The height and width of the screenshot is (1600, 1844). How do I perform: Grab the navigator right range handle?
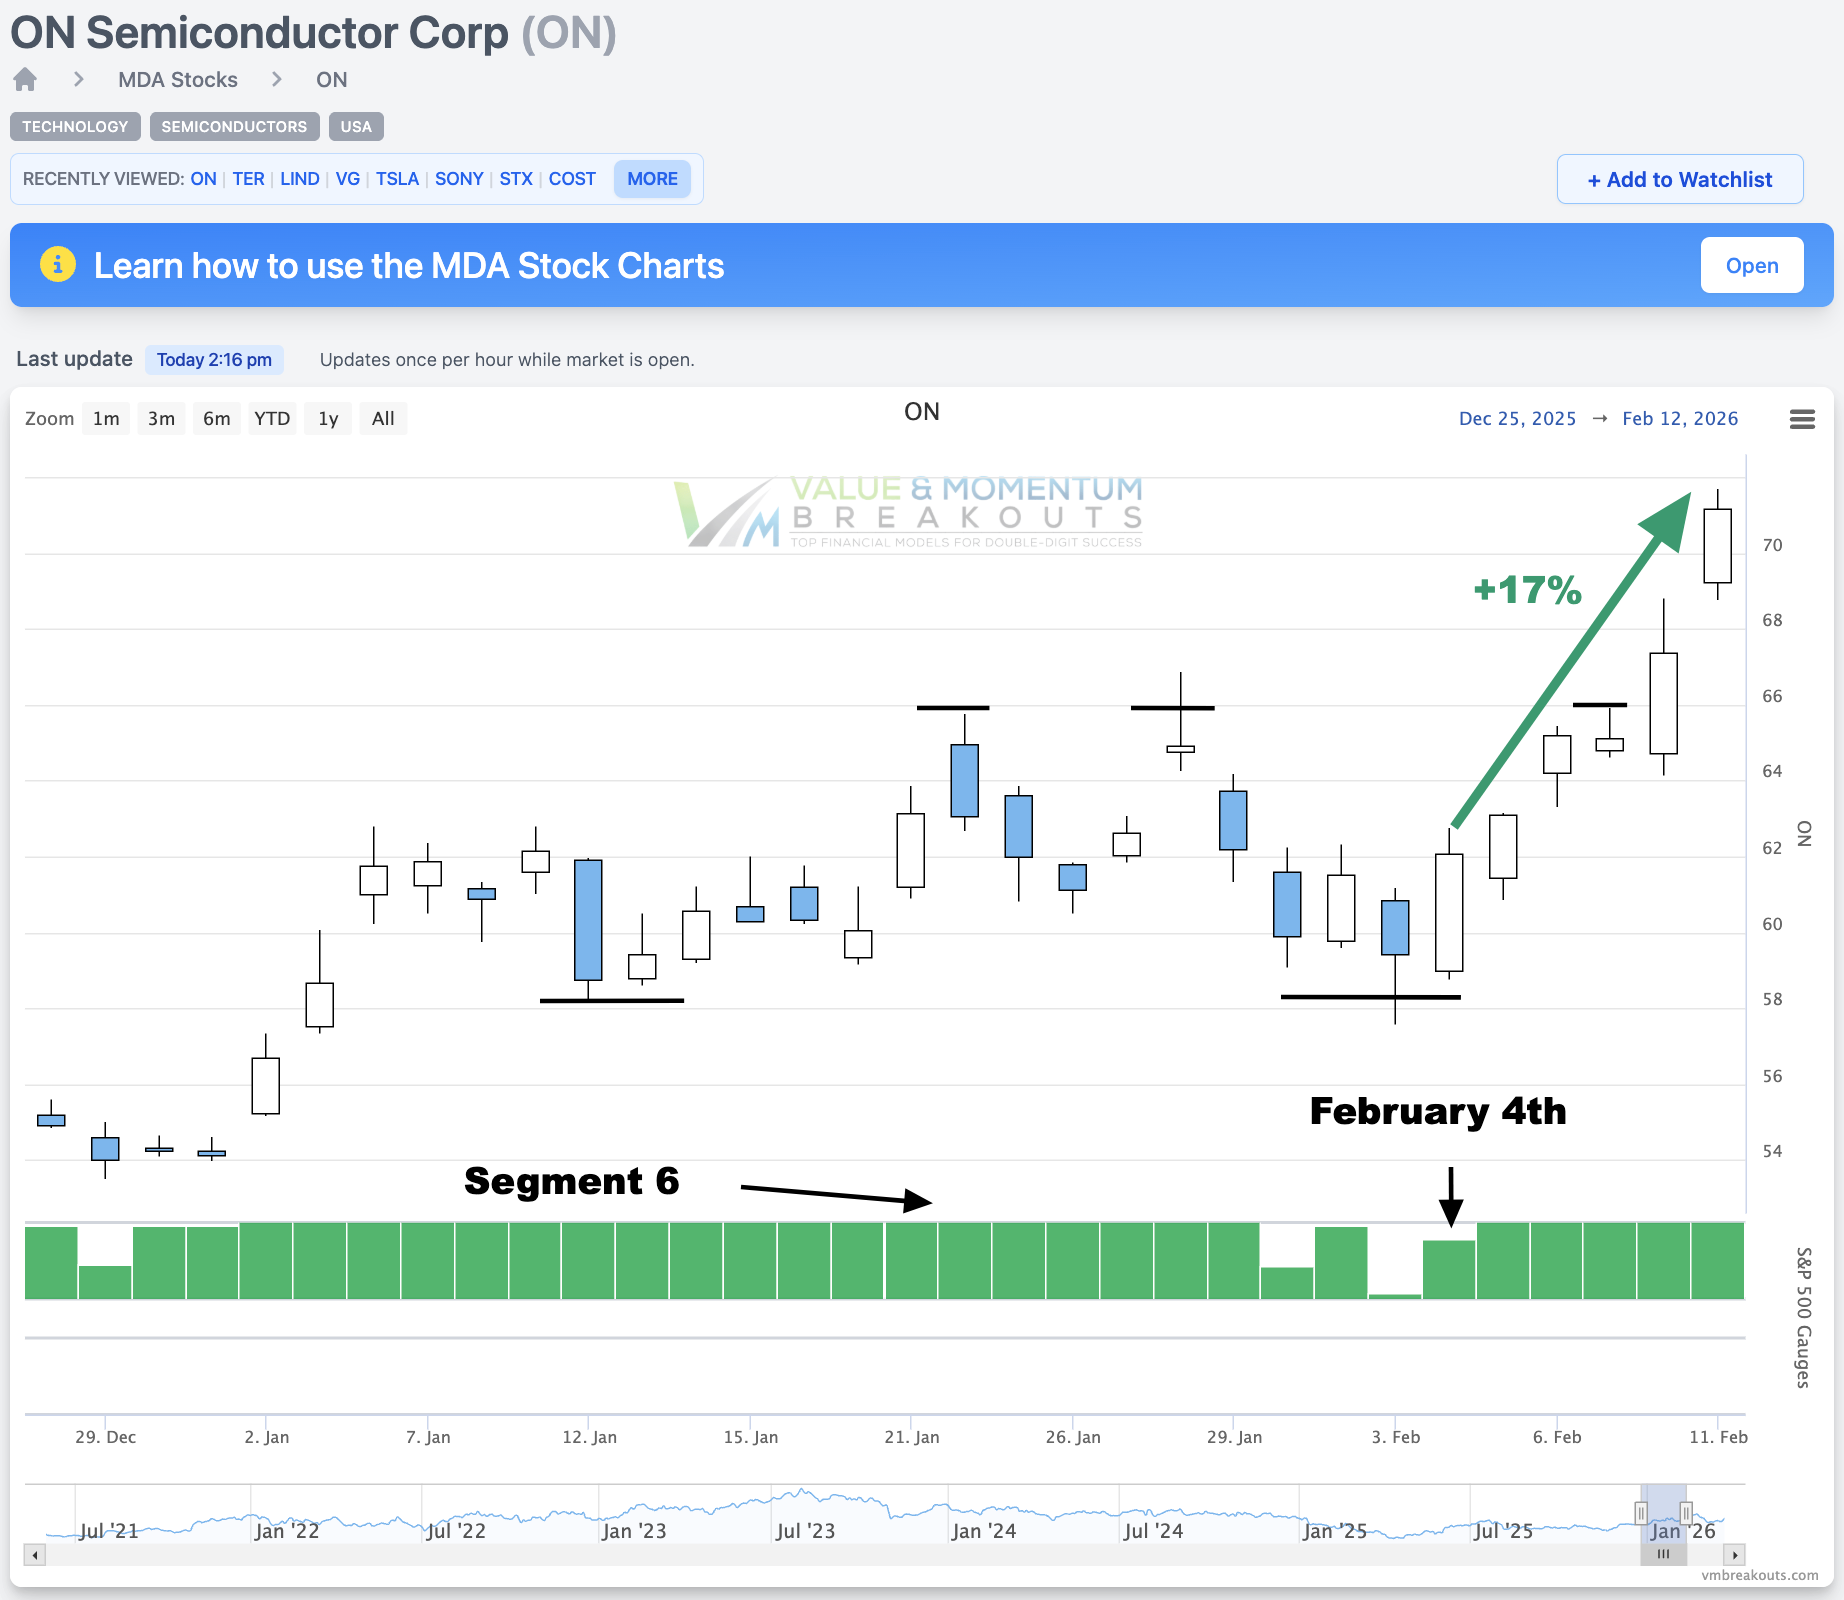[x=1686, y=1513]
